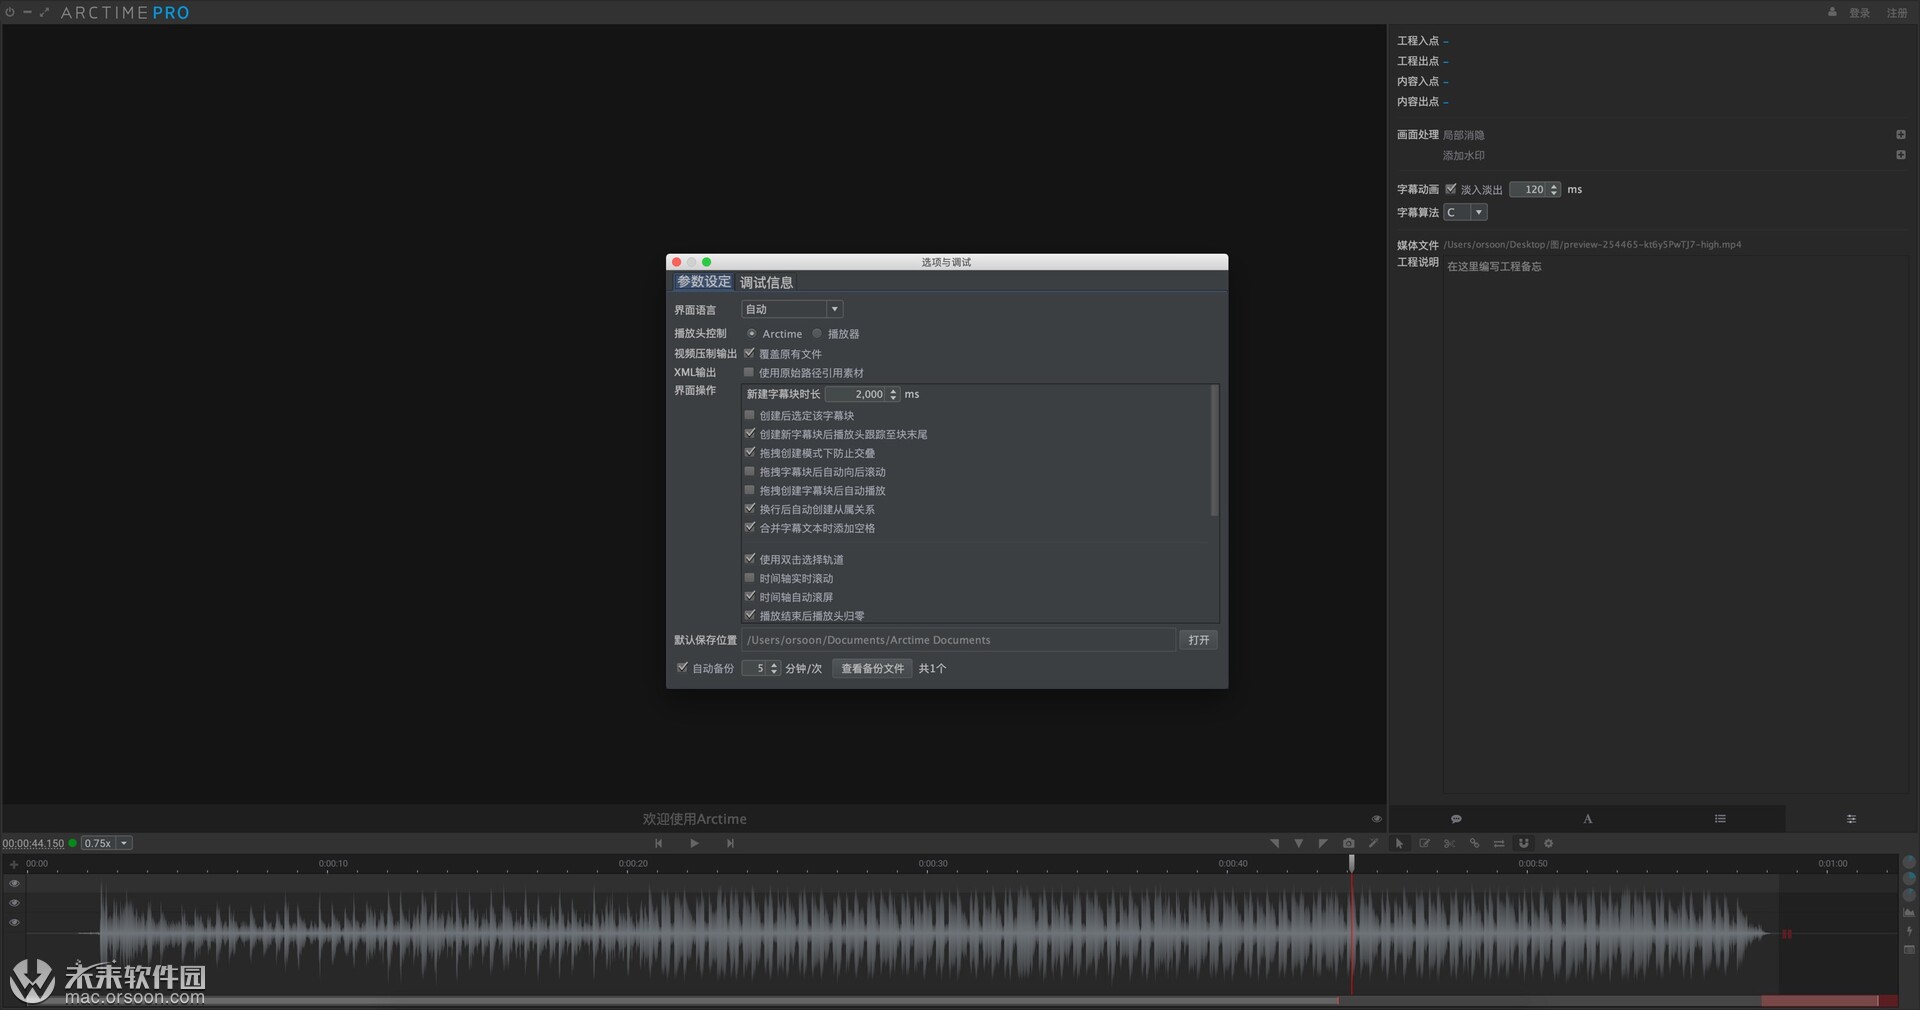The width and height of the screenshot is (1920, 1010).
Task: Open the timeline gear settings icon
Action: (x=1549, y=843)
